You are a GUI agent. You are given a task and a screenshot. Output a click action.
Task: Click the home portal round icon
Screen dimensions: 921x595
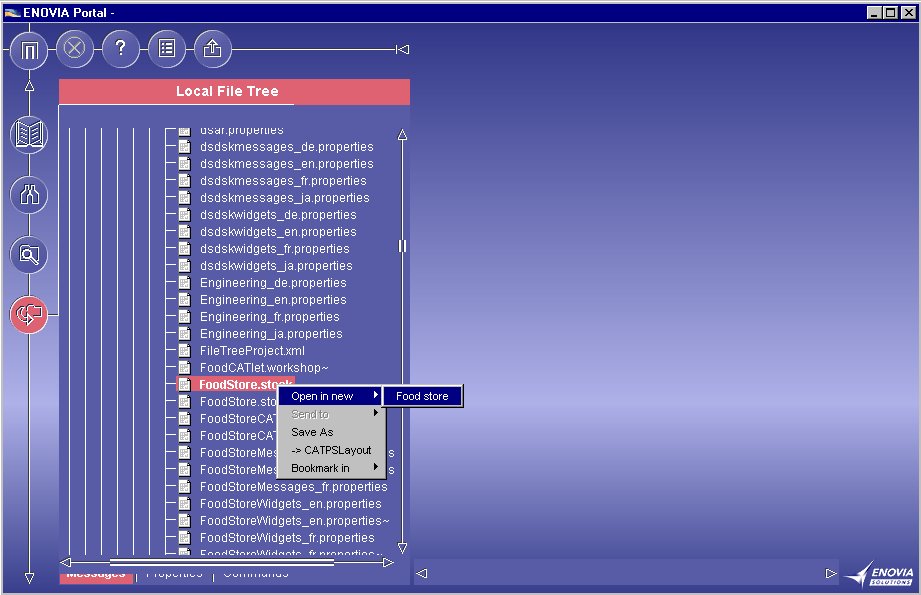coord(29,50)
